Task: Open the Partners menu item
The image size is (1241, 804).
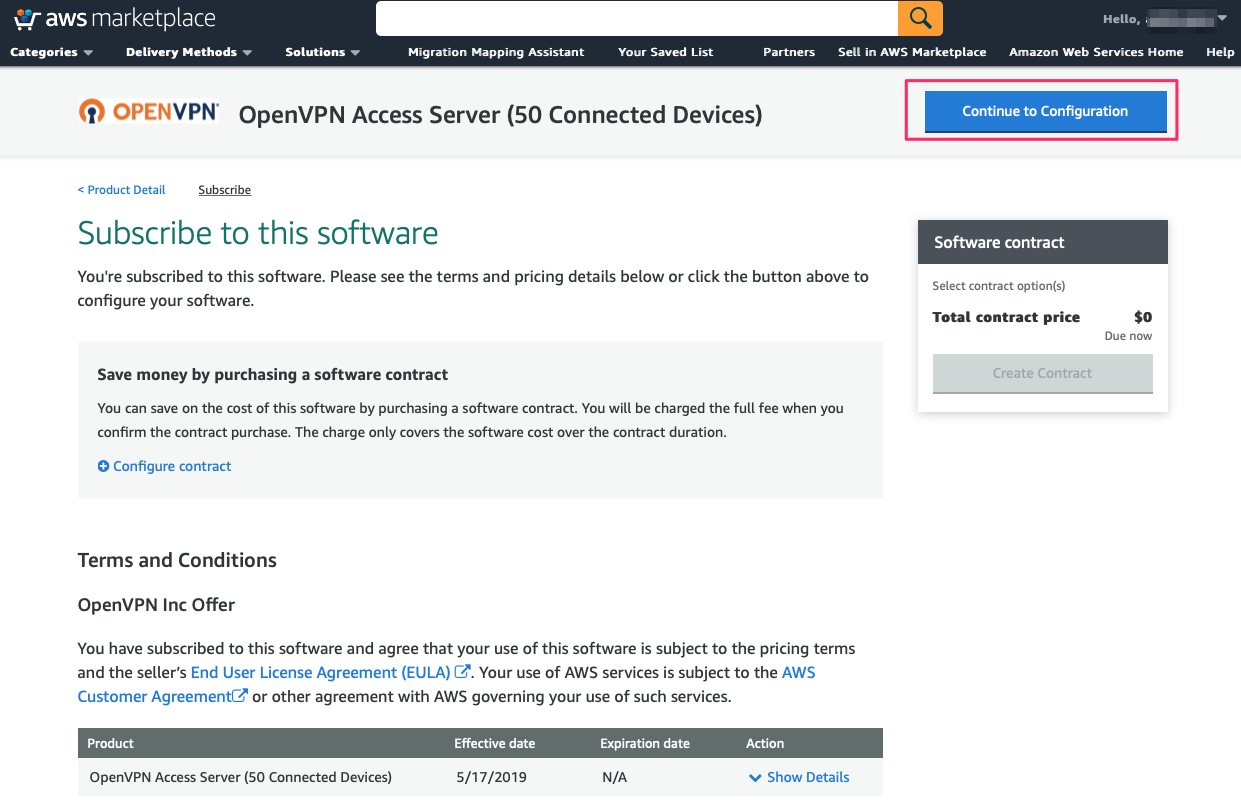Action: pos(789,52)
